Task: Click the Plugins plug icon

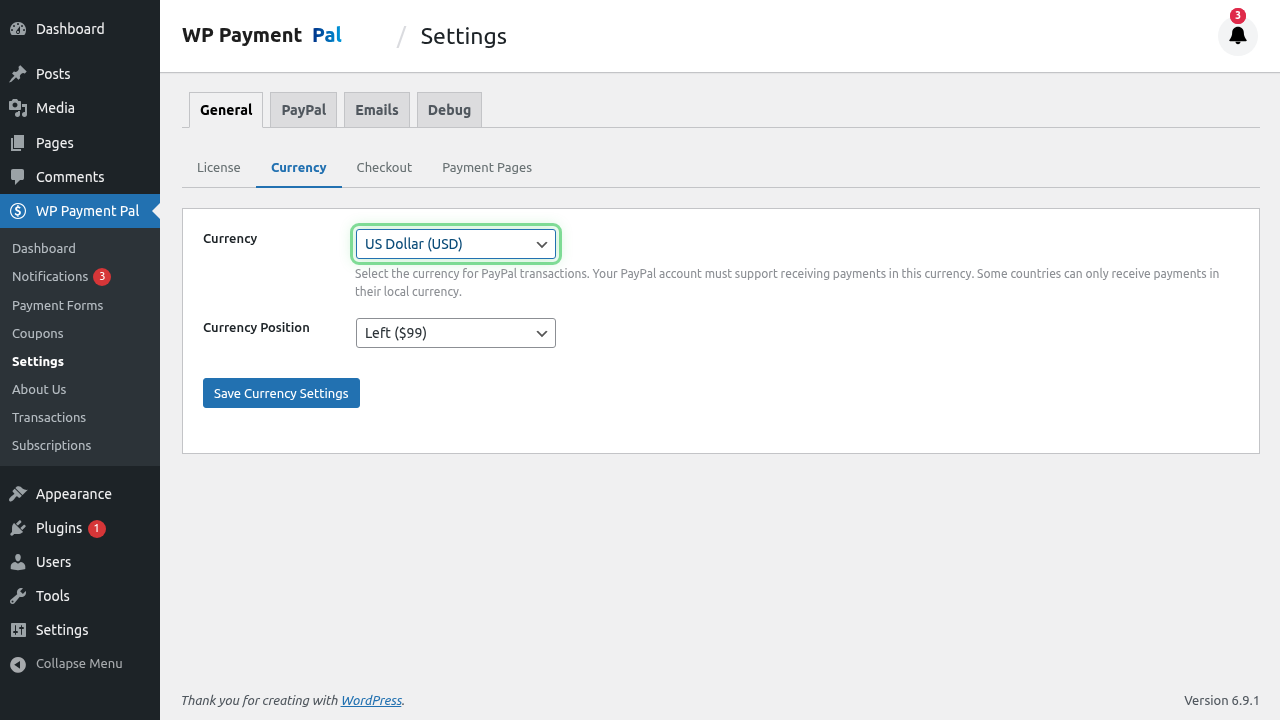Action: click(x=18, y=528)
